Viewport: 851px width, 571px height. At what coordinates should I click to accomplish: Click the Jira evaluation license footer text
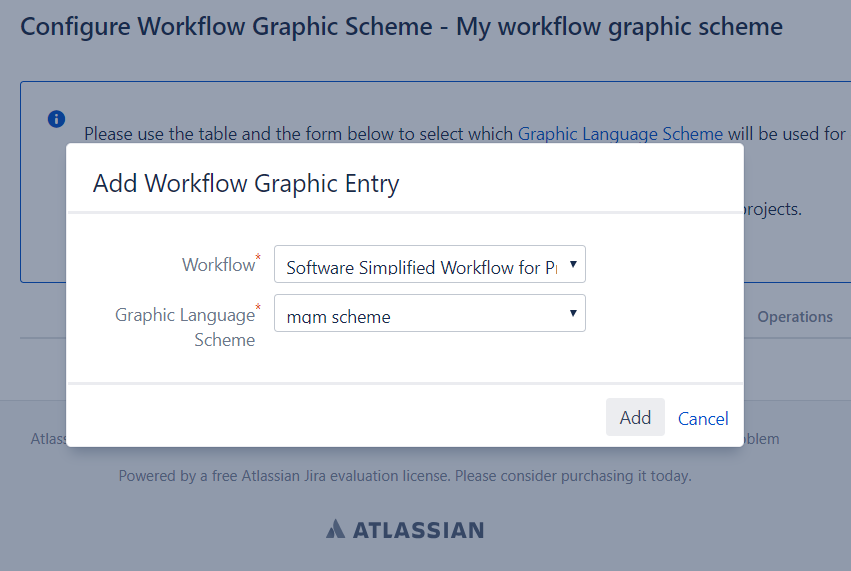404,476
